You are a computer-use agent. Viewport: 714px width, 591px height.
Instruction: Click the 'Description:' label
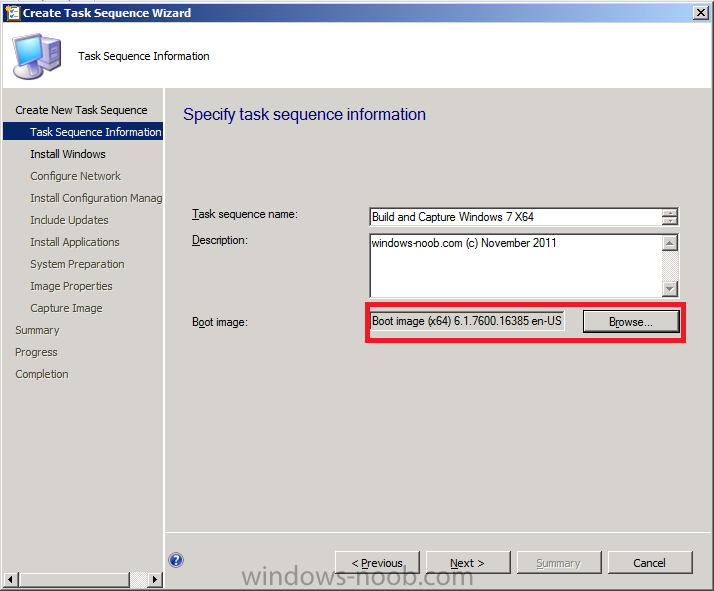coord(220,240)
